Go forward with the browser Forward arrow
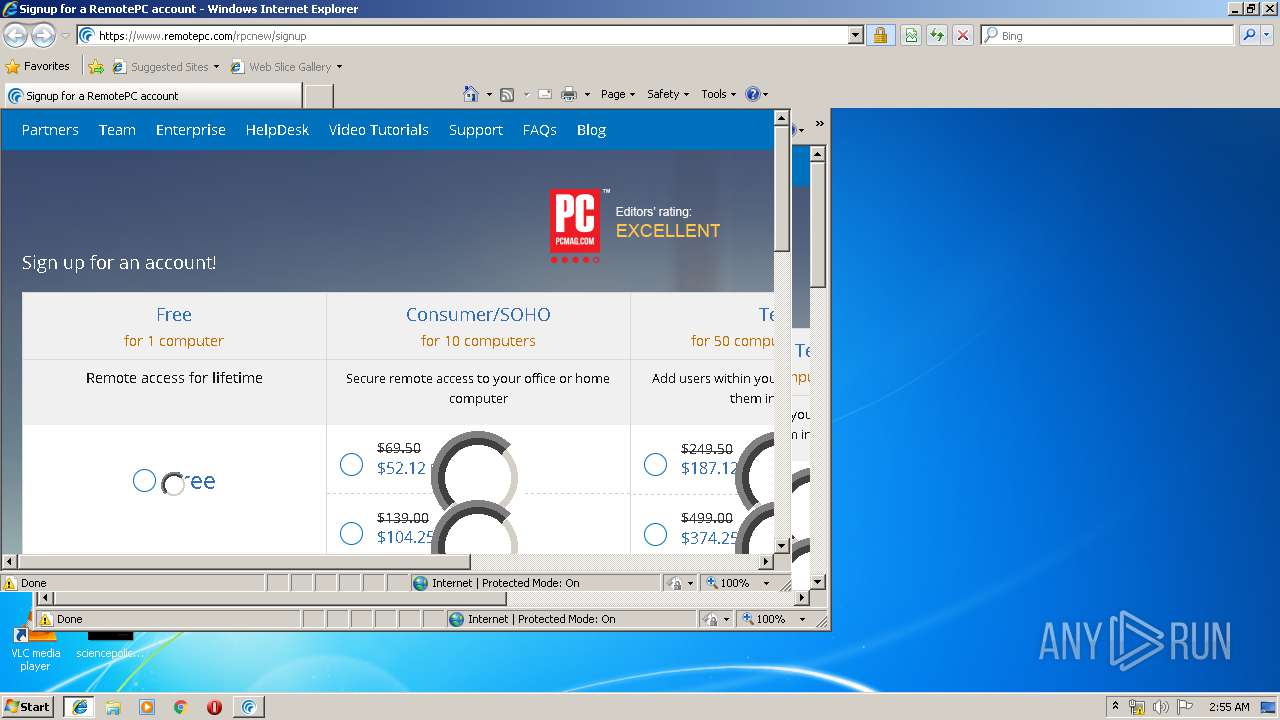The image size is (1280, 720). 43,36
